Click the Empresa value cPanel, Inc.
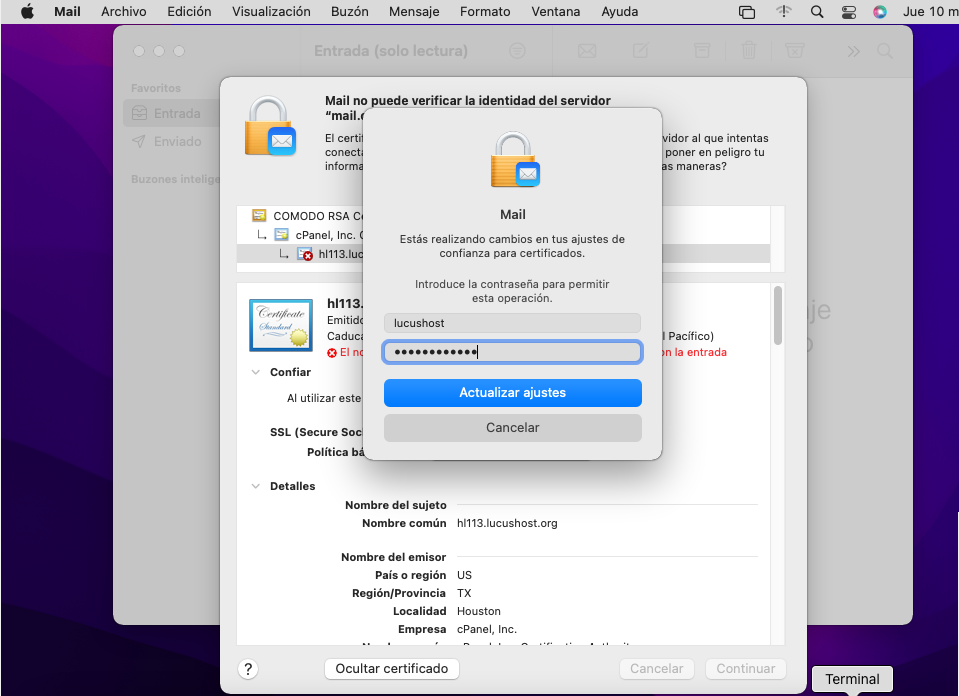 click(486, 629)
